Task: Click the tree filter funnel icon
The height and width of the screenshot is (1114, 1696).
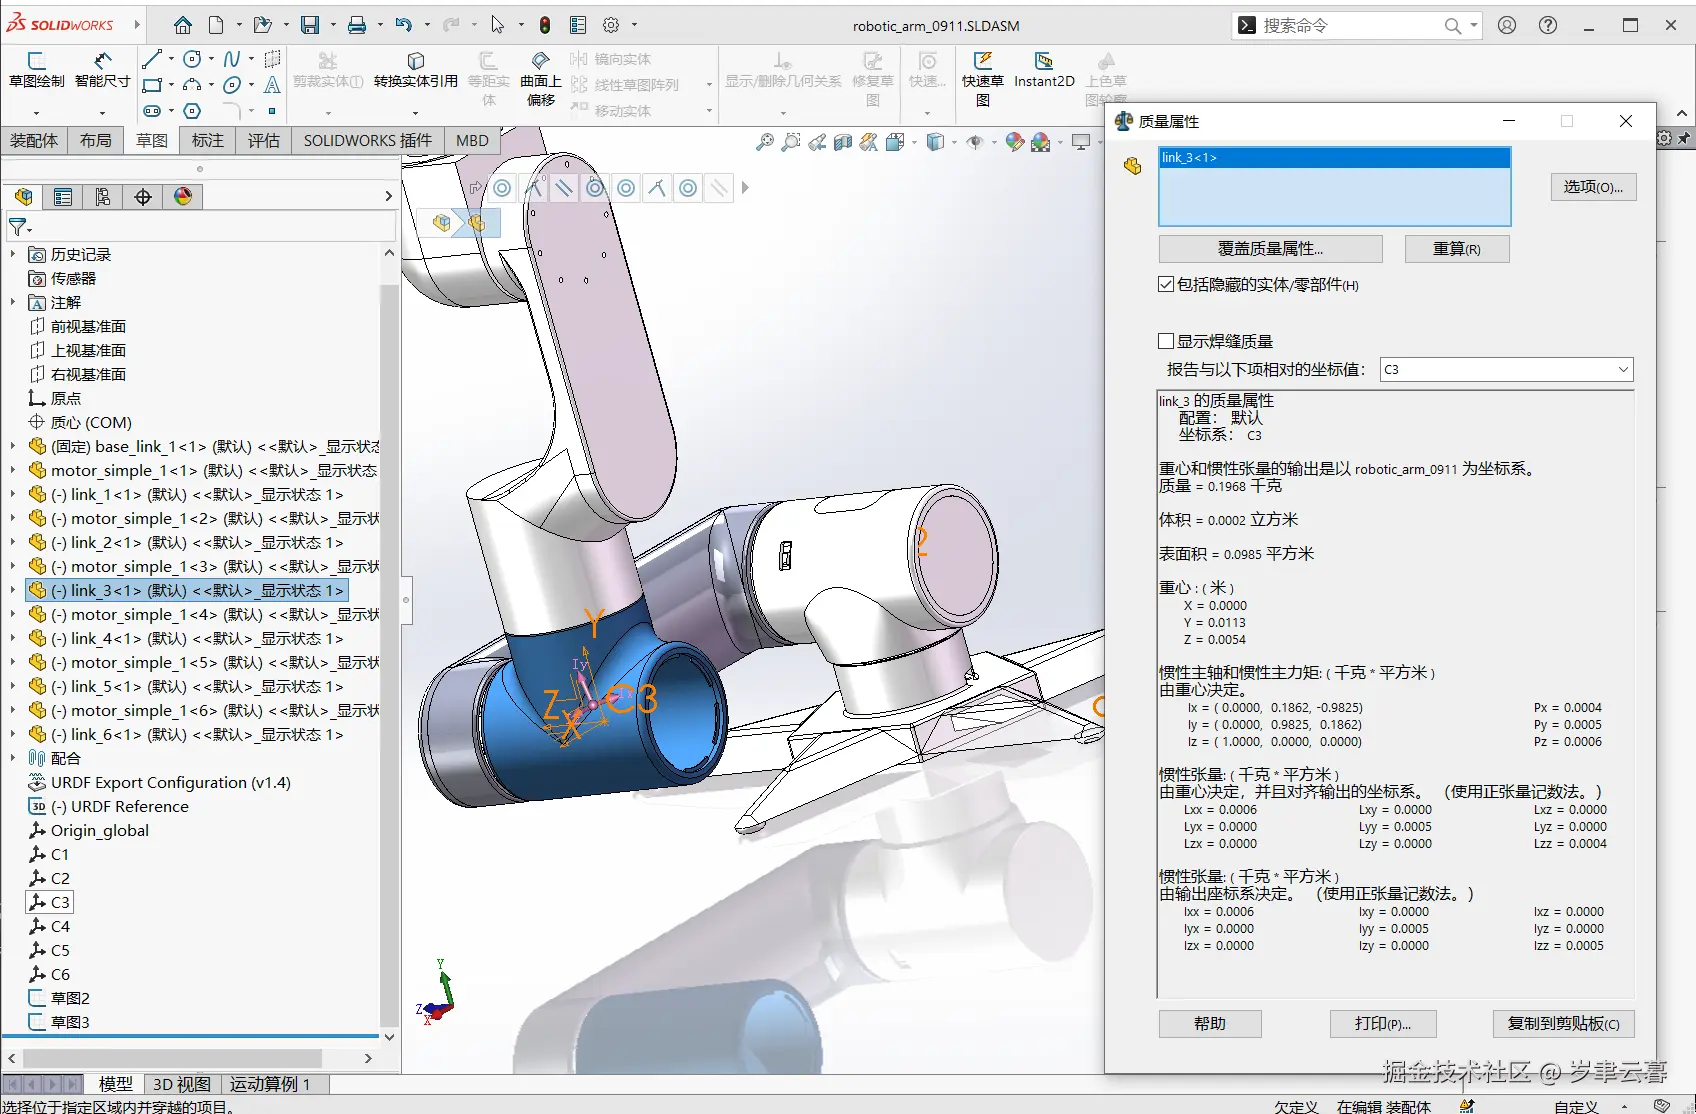Action: click(x=18, y=228)
